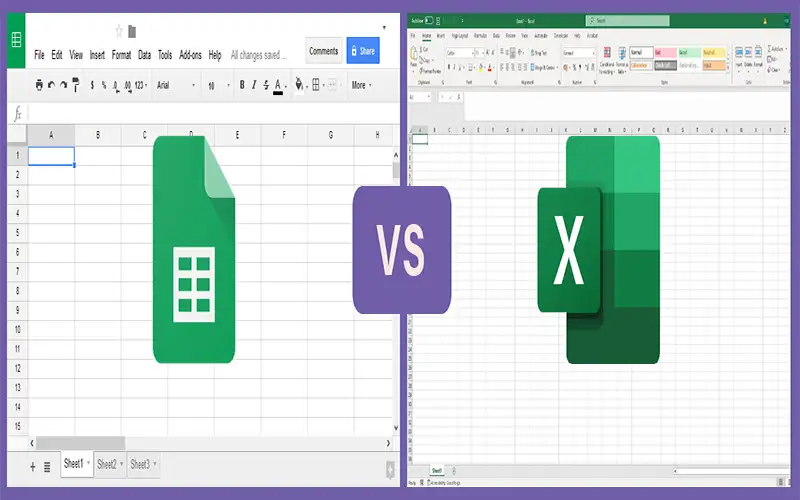The image size is (800, 500).
Task: Click the print icon in Google Sheets
Action: [x=39, y=86]
